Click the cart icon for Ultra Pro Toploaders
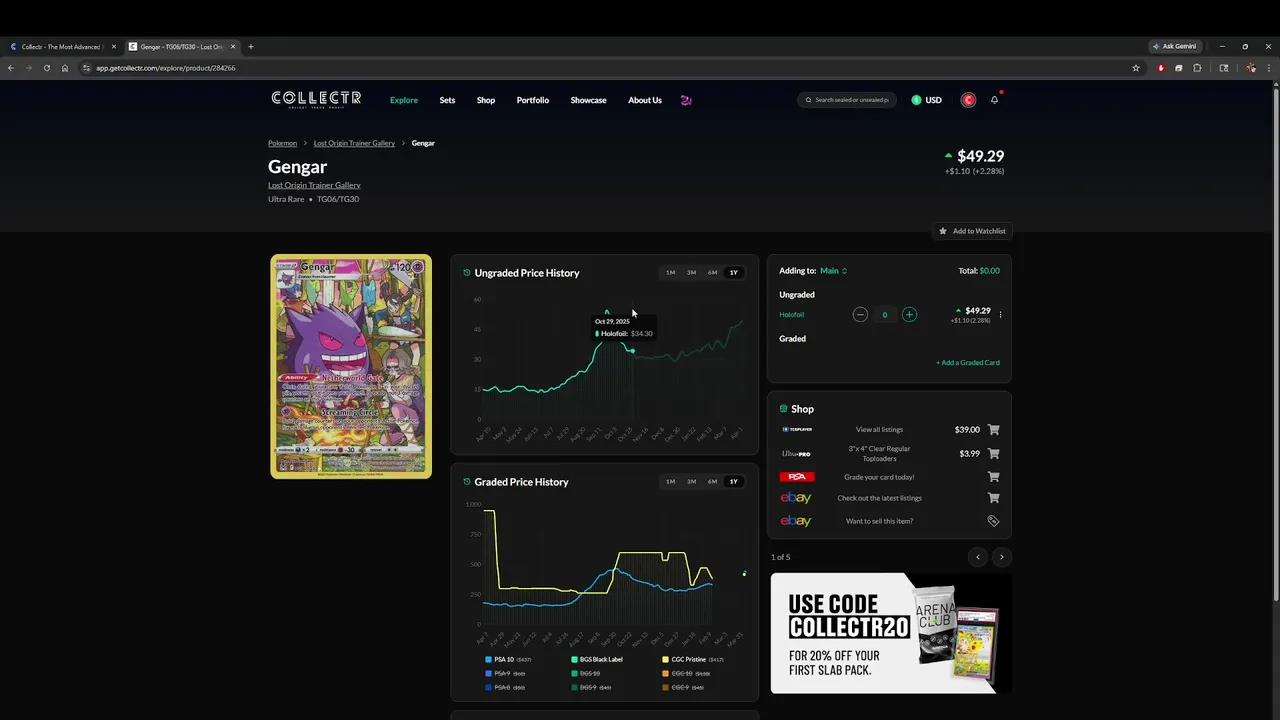 coord(993,454)
